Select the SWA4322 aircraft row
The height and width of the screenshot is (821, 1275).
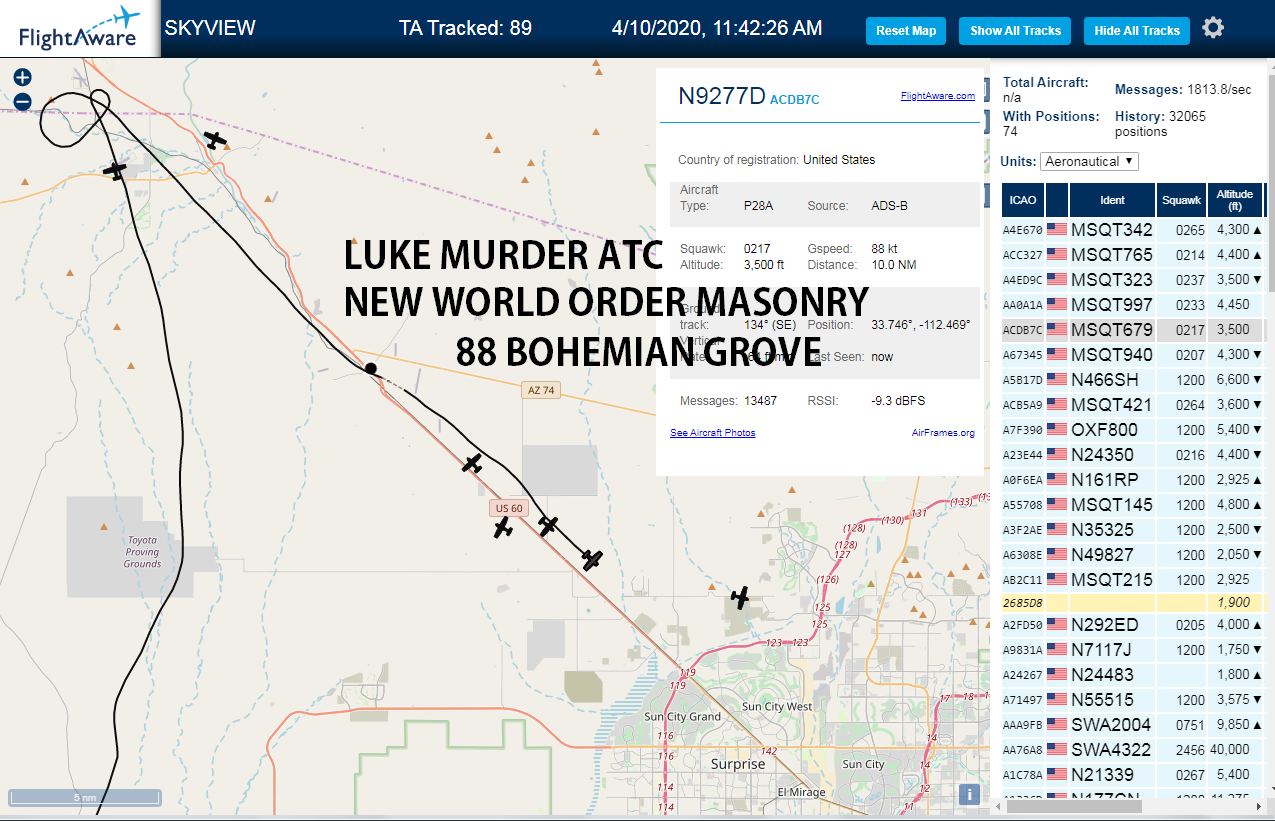pyautogui.click(x=1133, y=750)
